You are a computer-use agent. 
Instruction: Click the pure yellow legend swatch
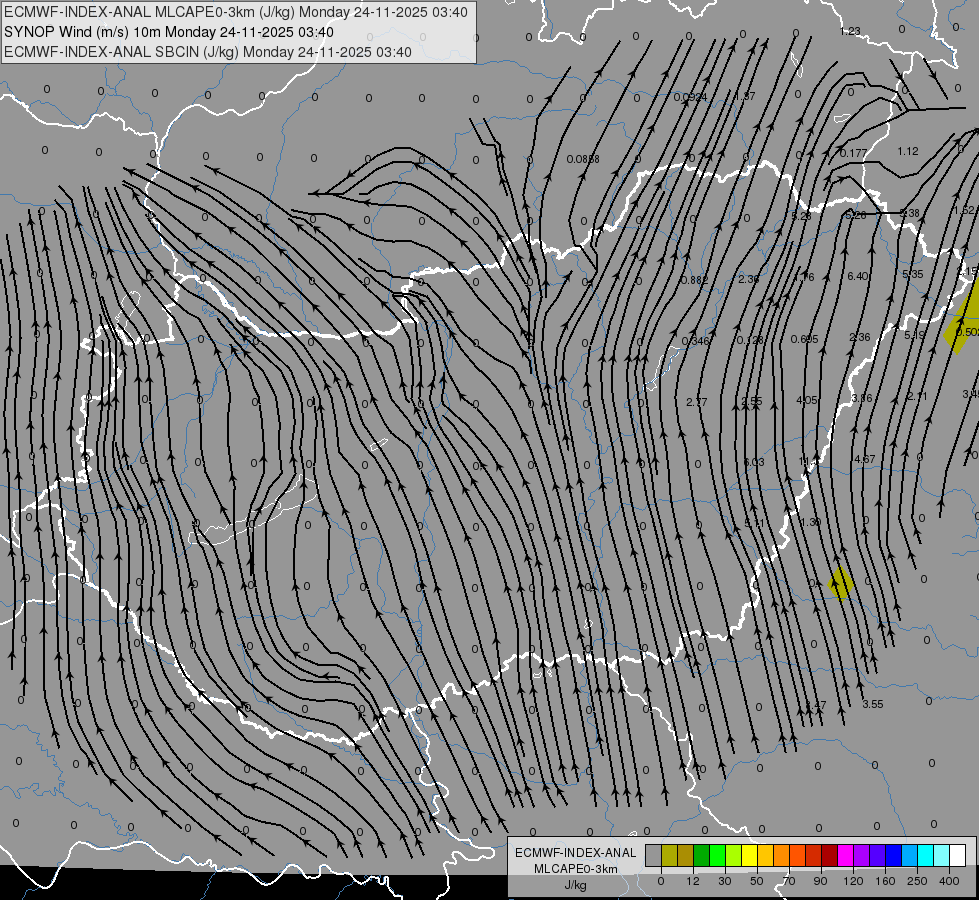[750, 855]
